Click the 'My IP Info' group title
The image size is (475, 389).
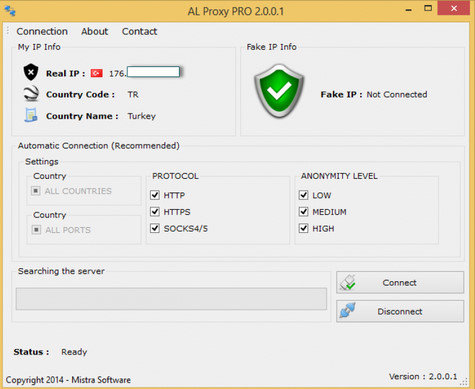coord(39,47)
